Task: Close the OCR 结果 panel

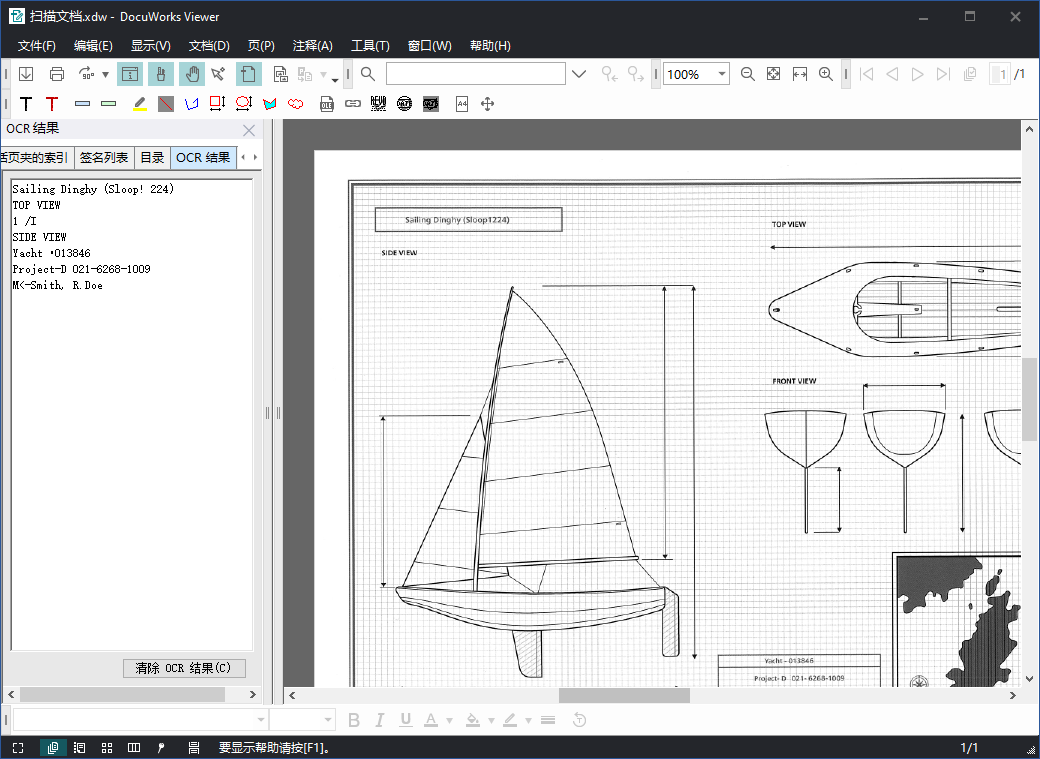Action: (x=249, y=130)
